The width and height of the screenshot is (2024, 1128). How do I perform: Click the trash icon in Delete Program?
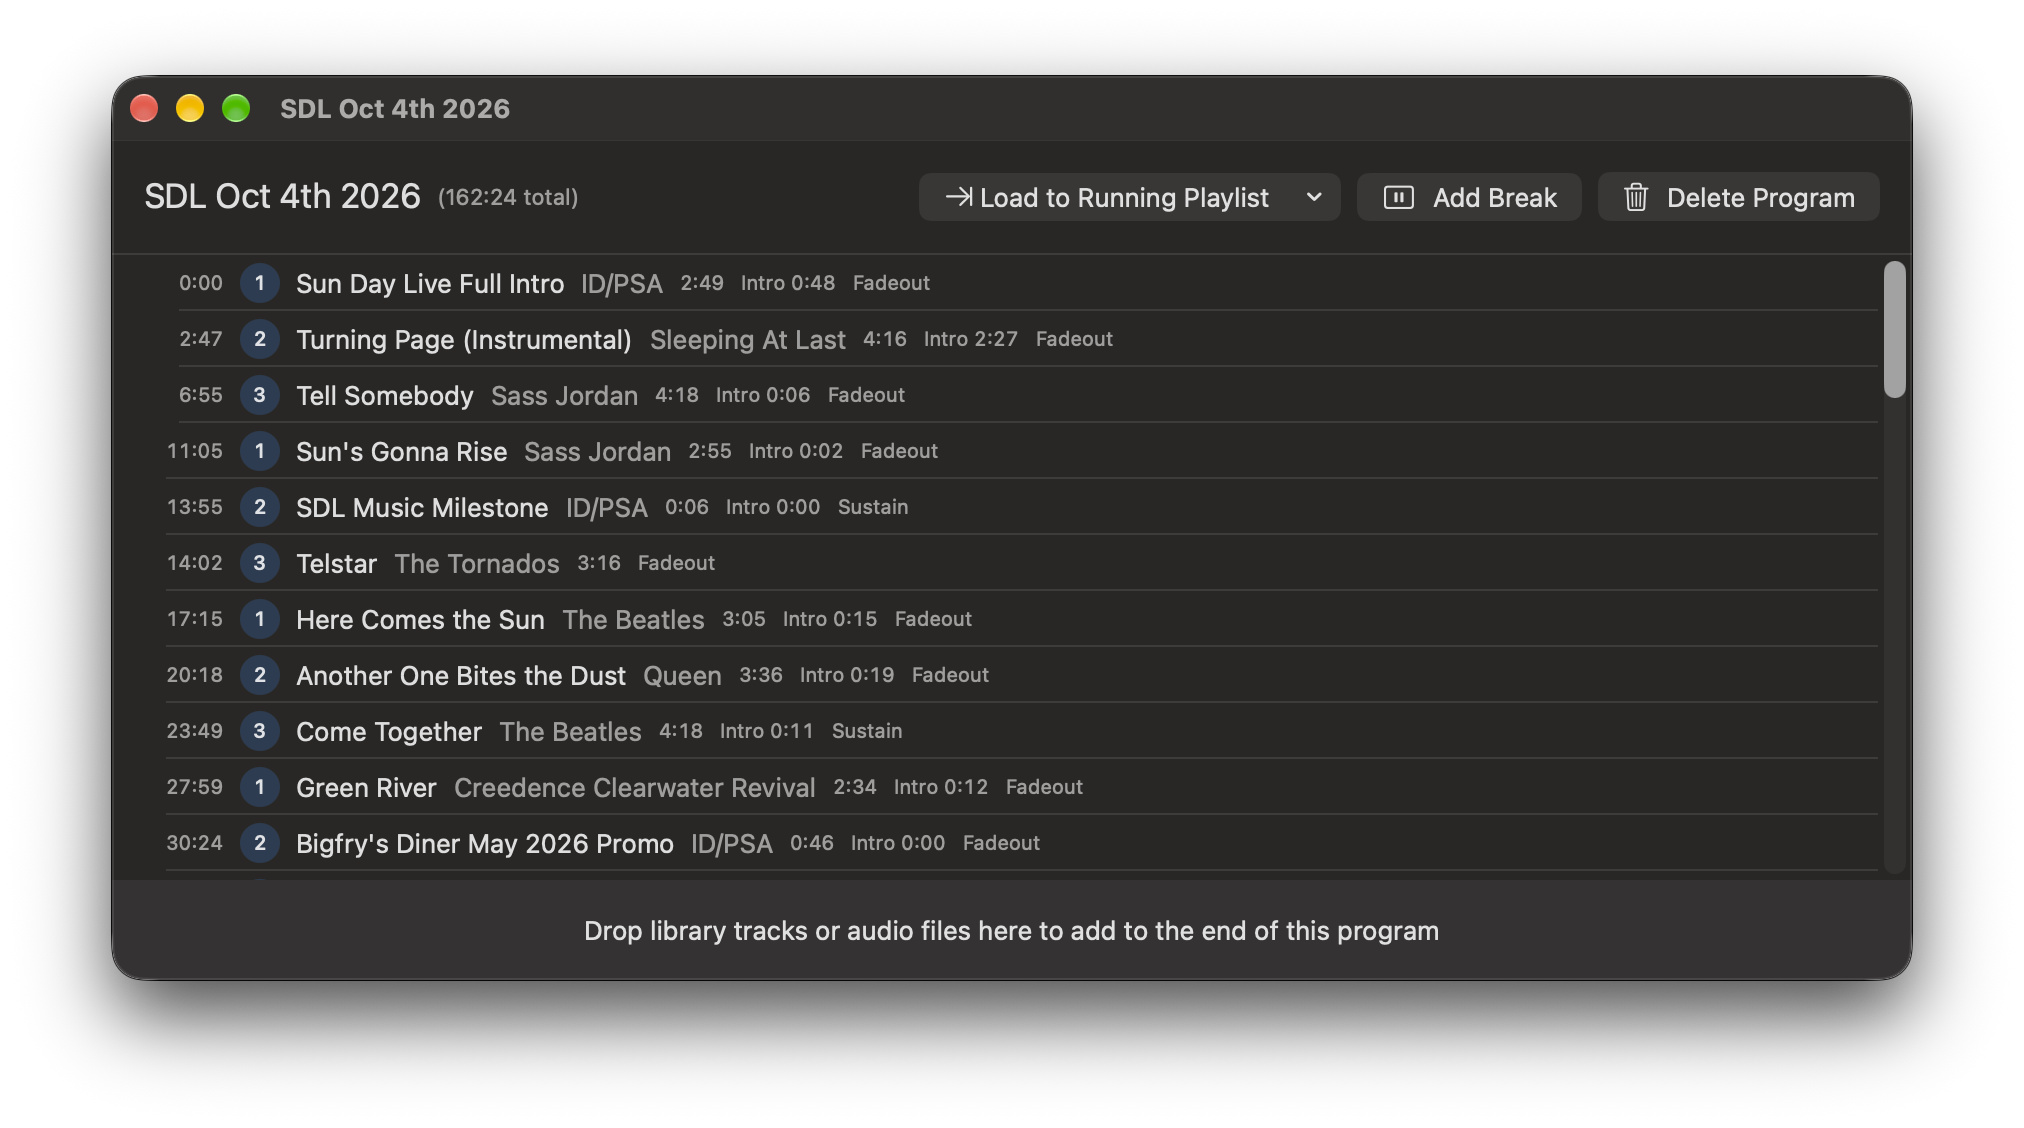click(1636, 198)
